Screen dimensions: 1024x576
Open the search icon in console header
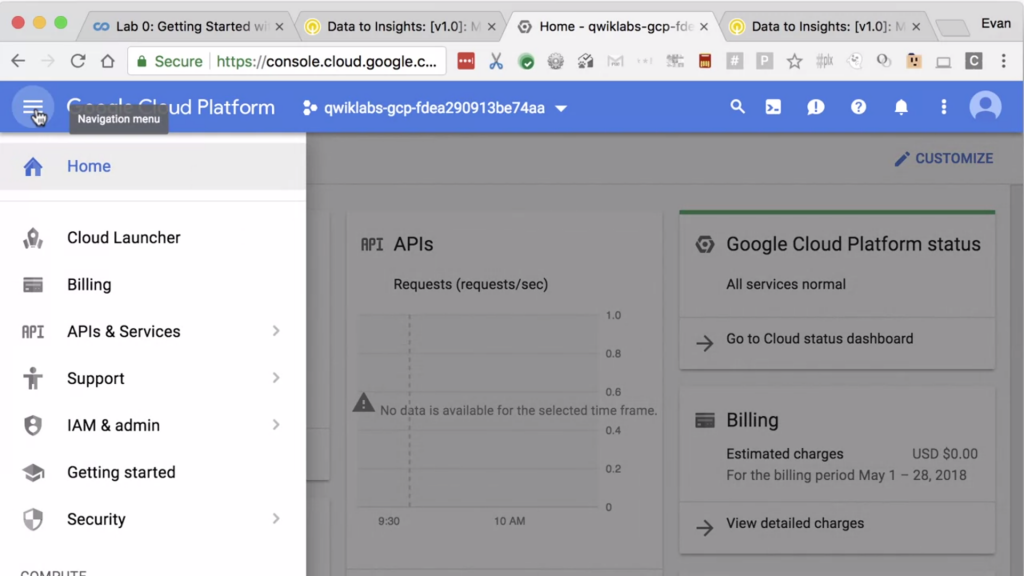[737, 106]
